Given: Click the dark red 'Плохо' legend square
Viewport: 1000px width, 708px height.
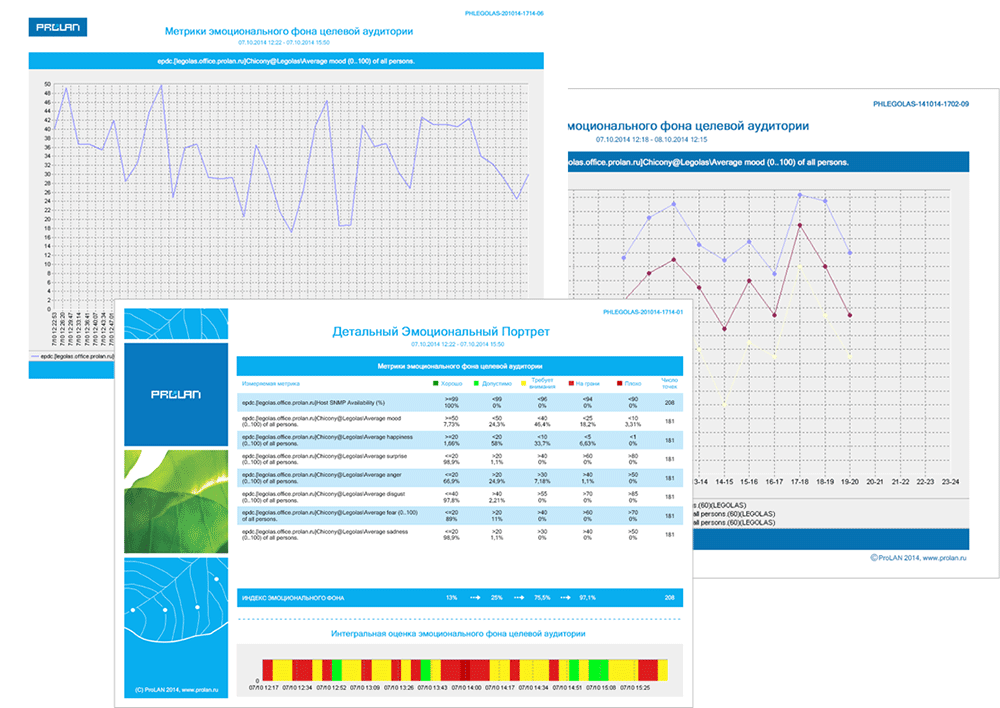Looking at the screenshot, I should point(620,383).
